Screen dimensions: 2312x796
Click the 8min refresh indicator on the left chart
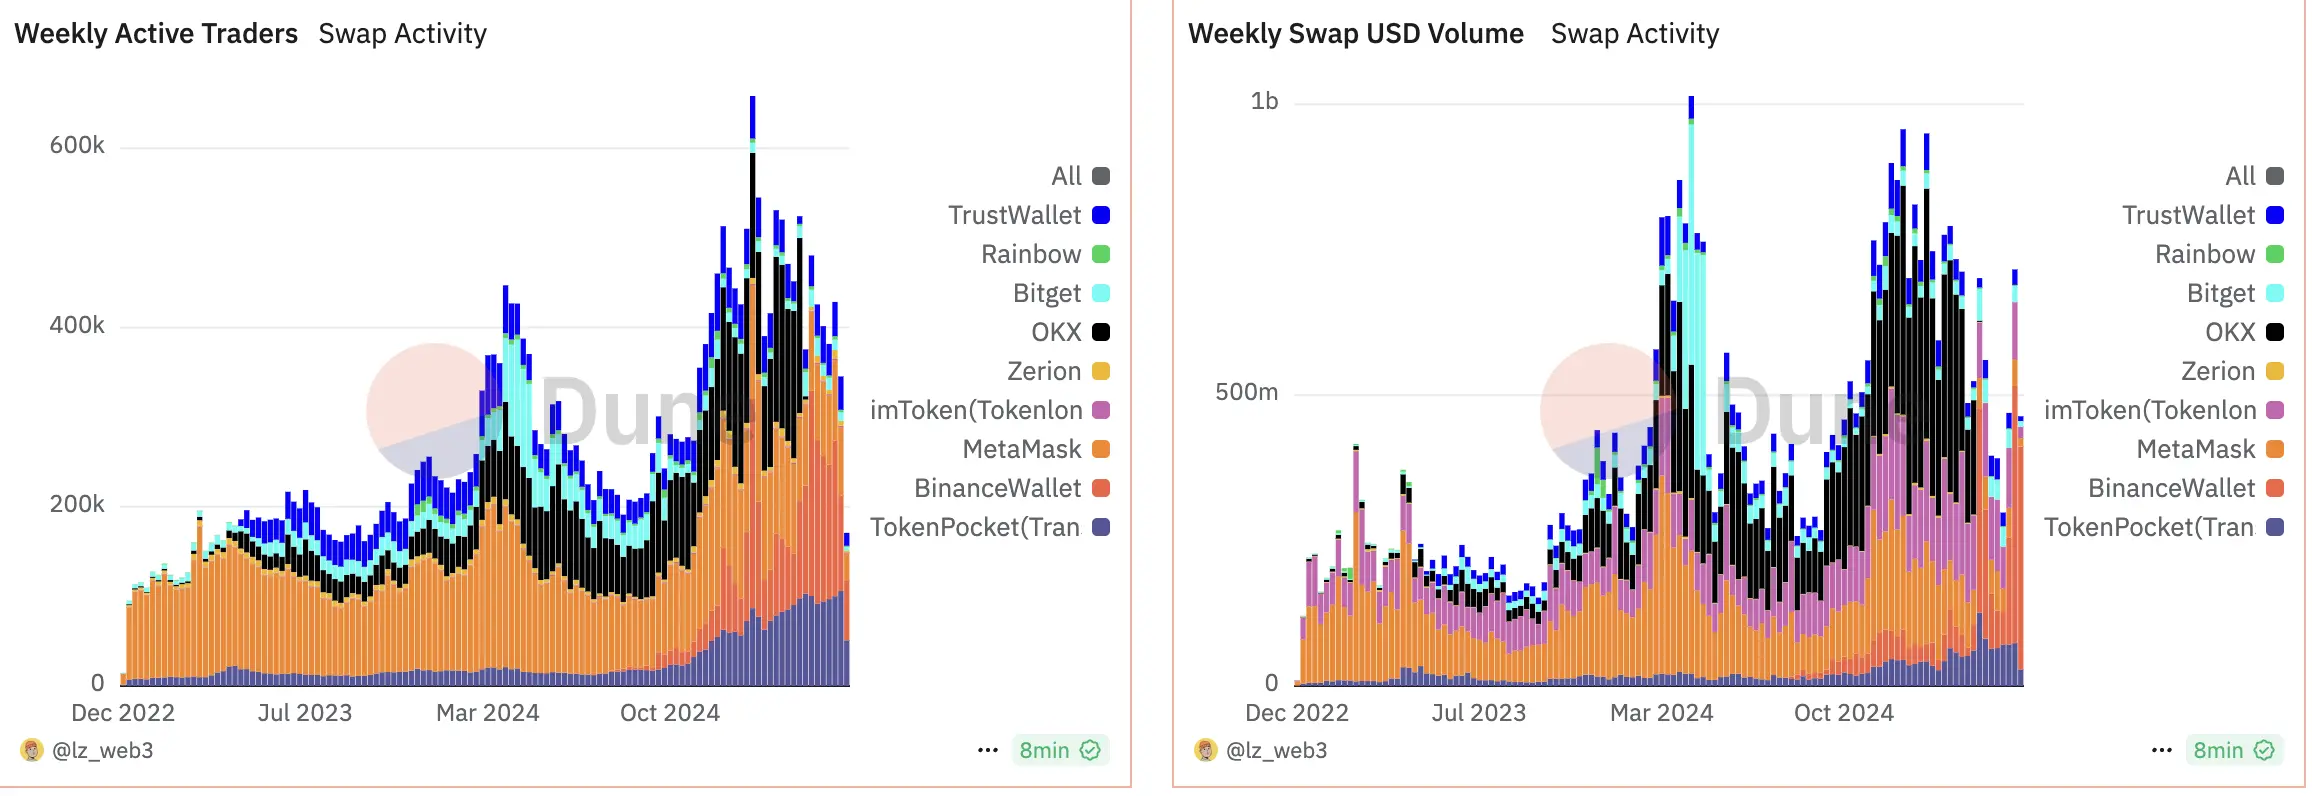(1044, 750)
